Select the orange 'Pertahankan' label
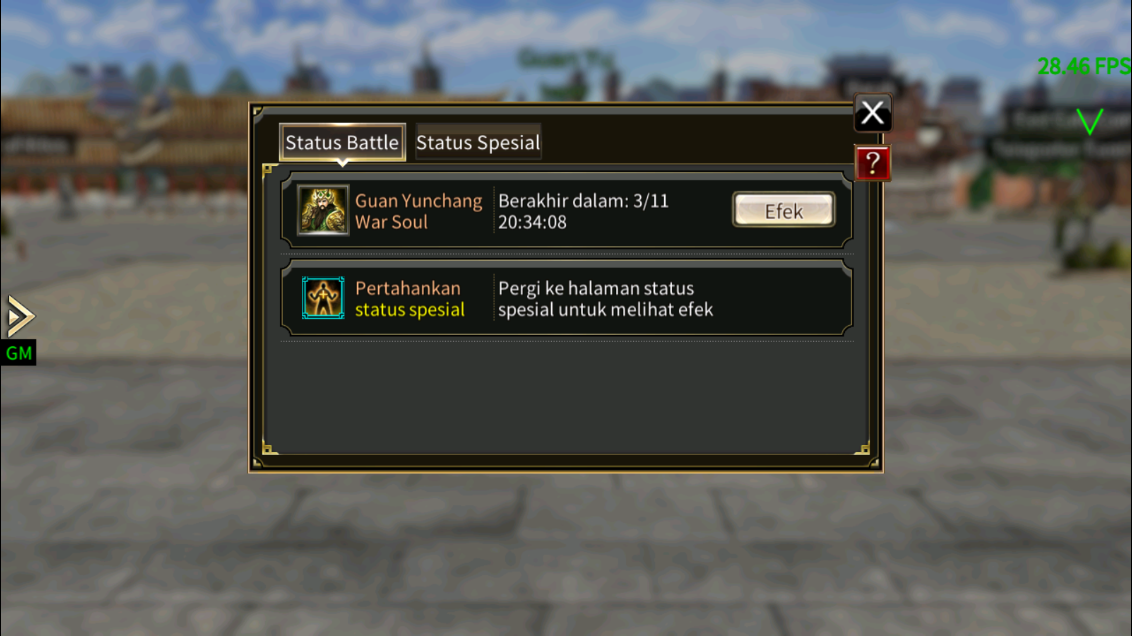 pyautogui.click(x=407, y=288)
